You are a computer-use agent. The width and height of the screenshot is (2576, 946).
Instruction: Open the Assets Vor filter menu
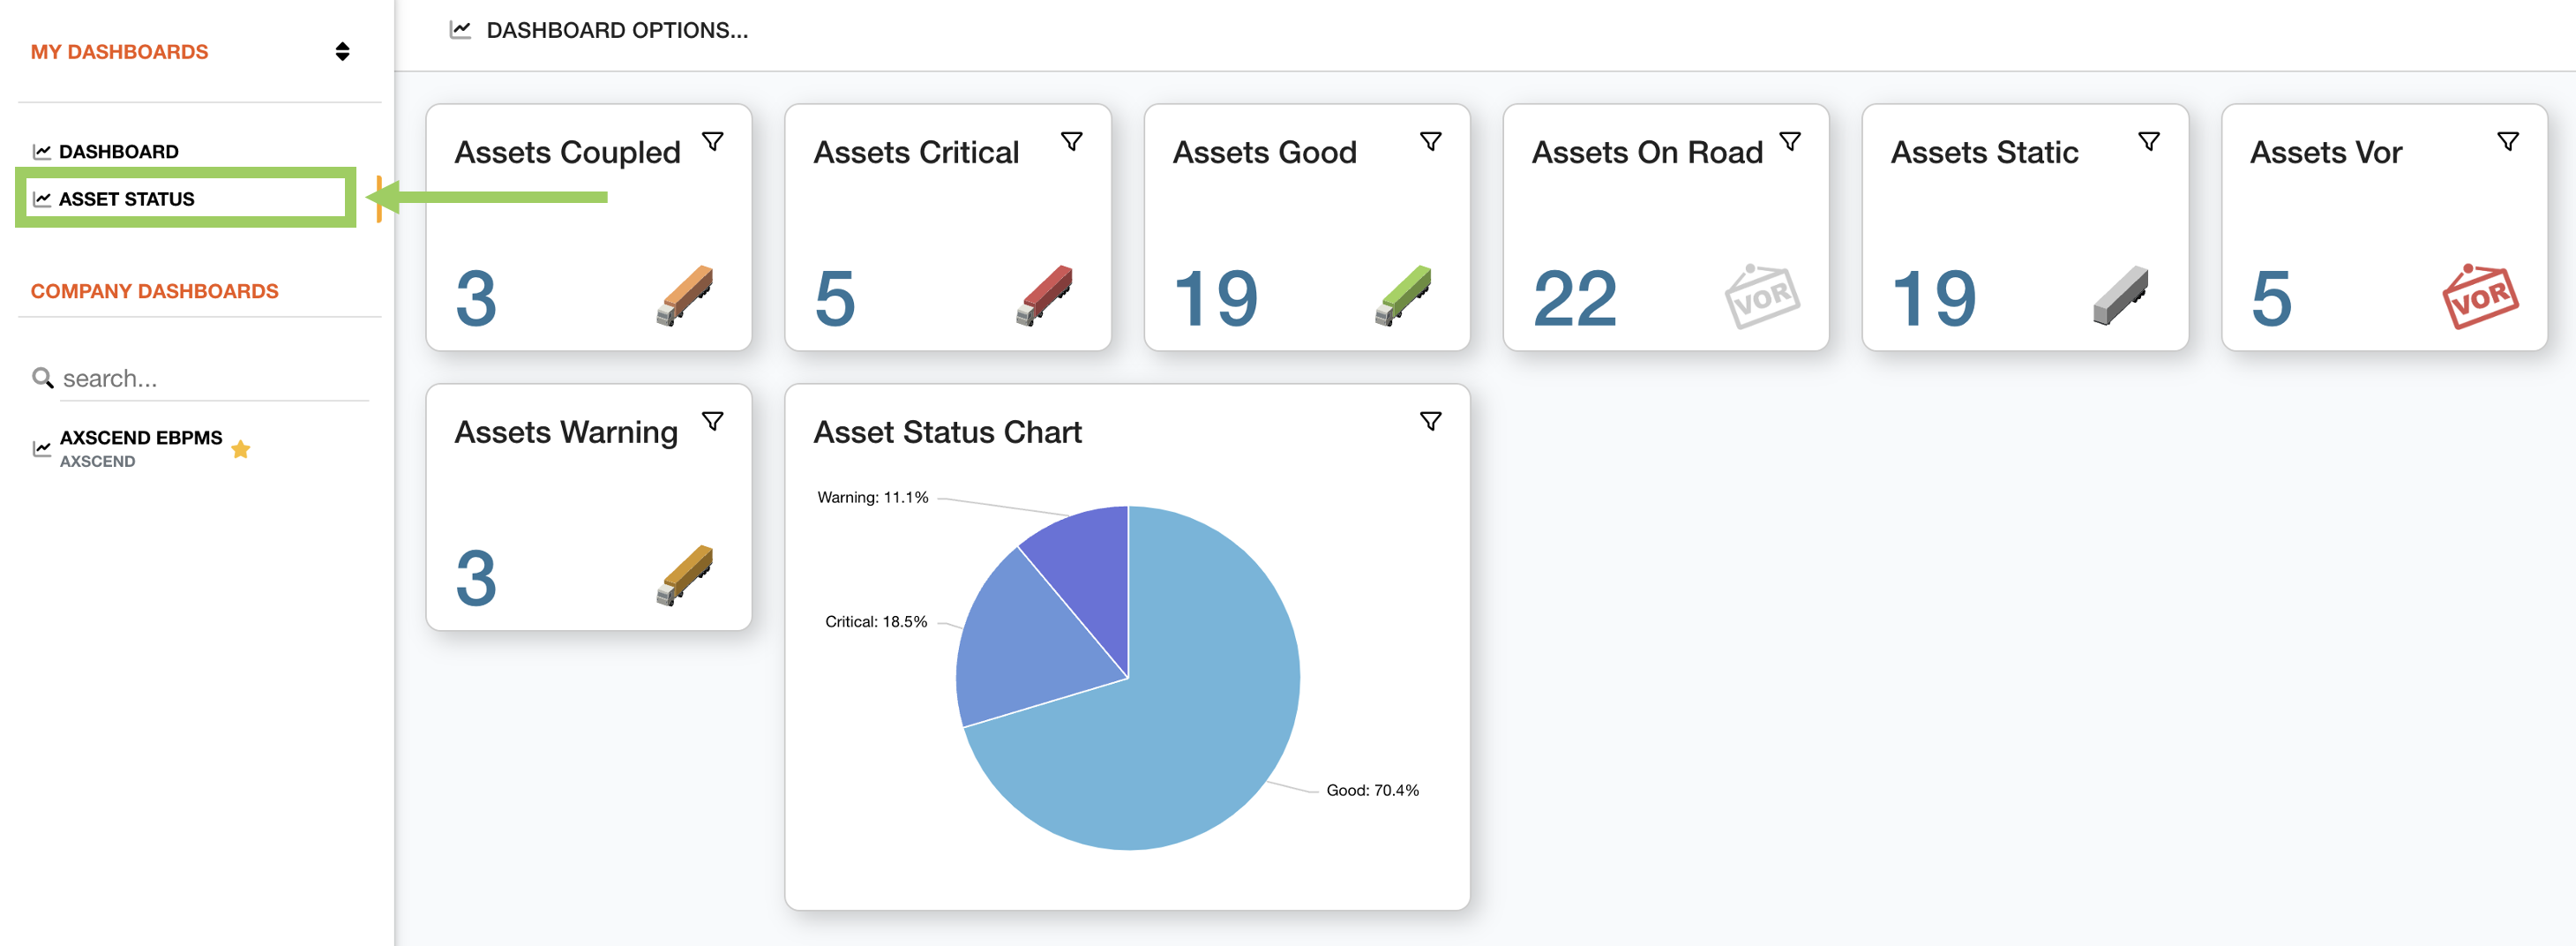click(2508, 143)
